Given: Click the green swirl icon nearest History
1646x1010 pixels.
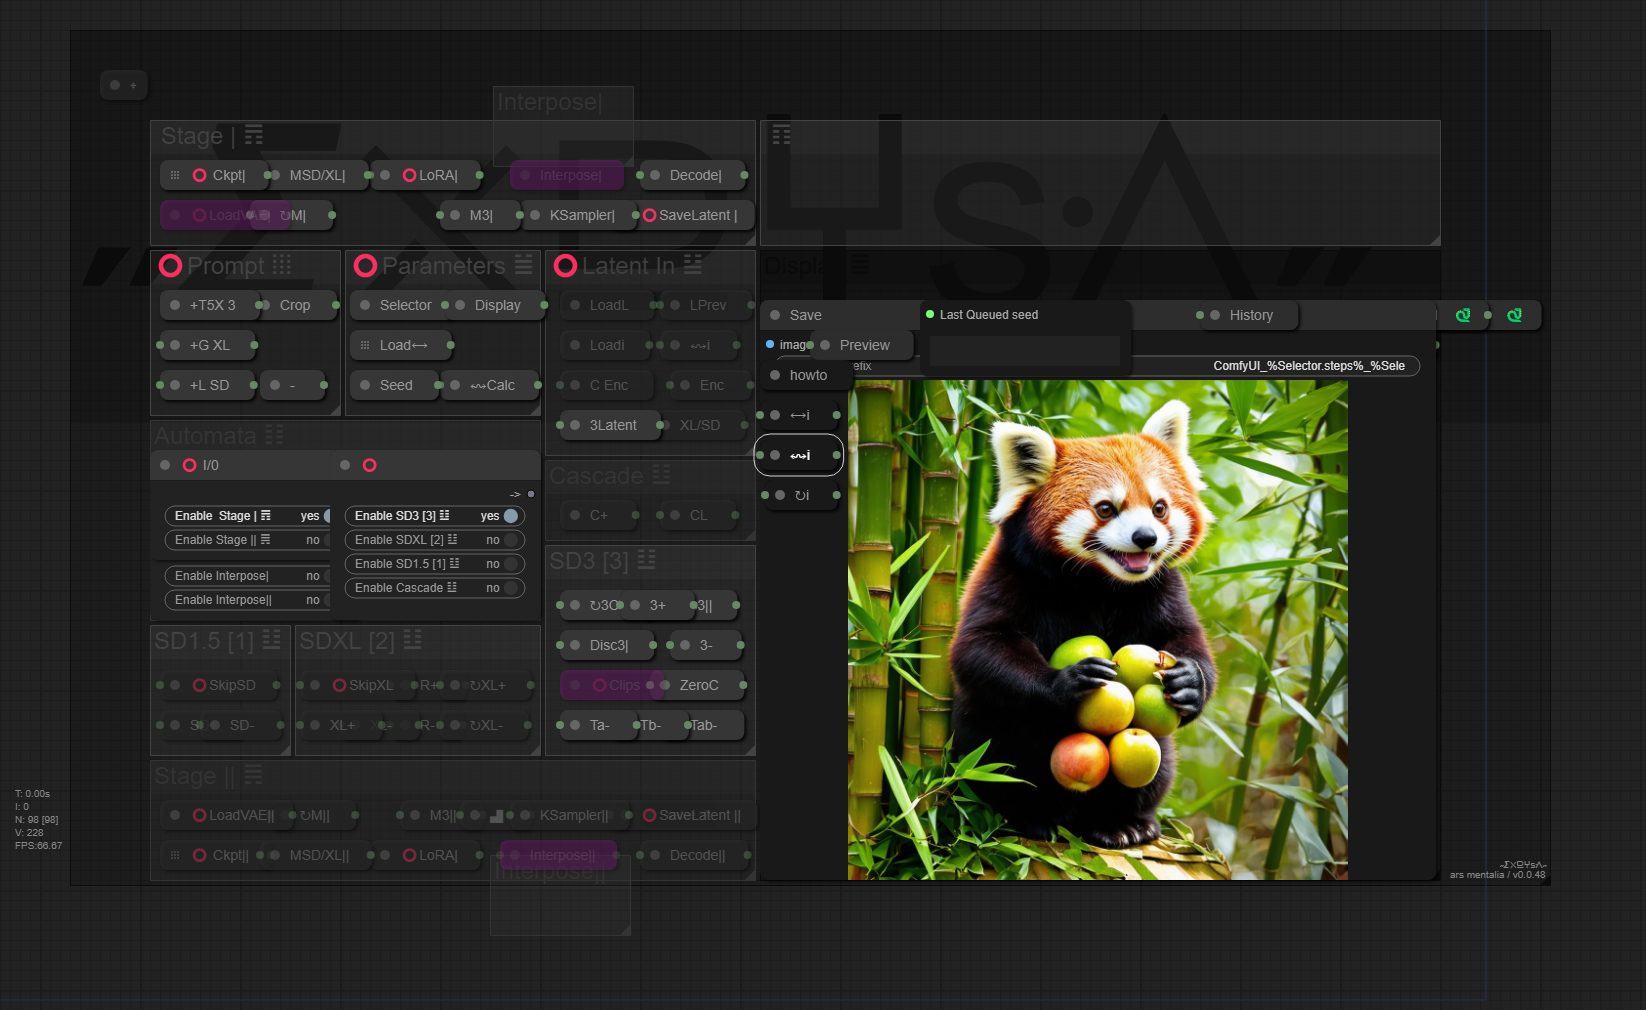Looking at the screenshot, I should tap(1463, 315).
